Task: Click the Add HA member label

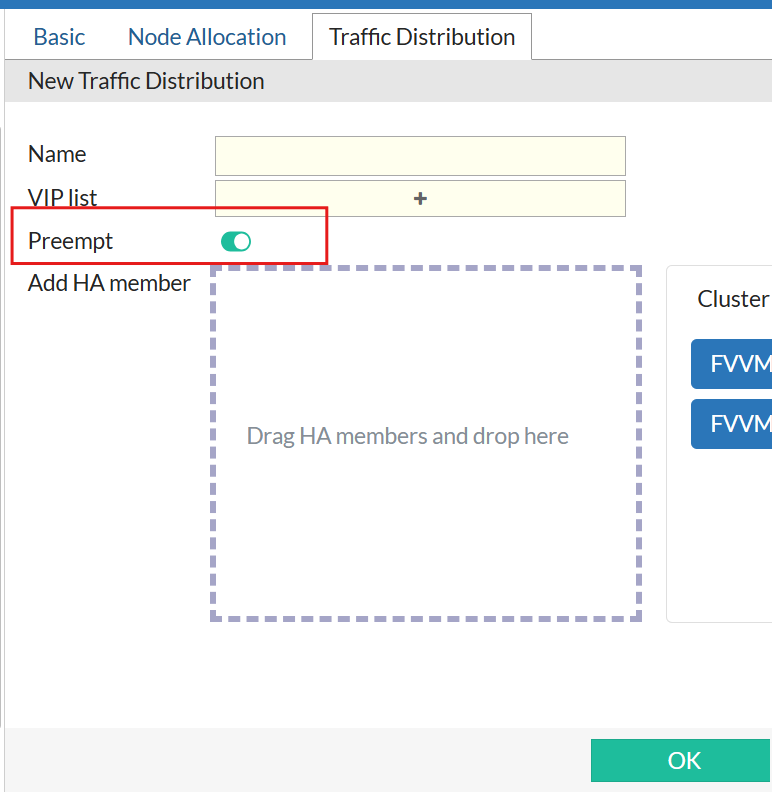Action: click(109, 283)
